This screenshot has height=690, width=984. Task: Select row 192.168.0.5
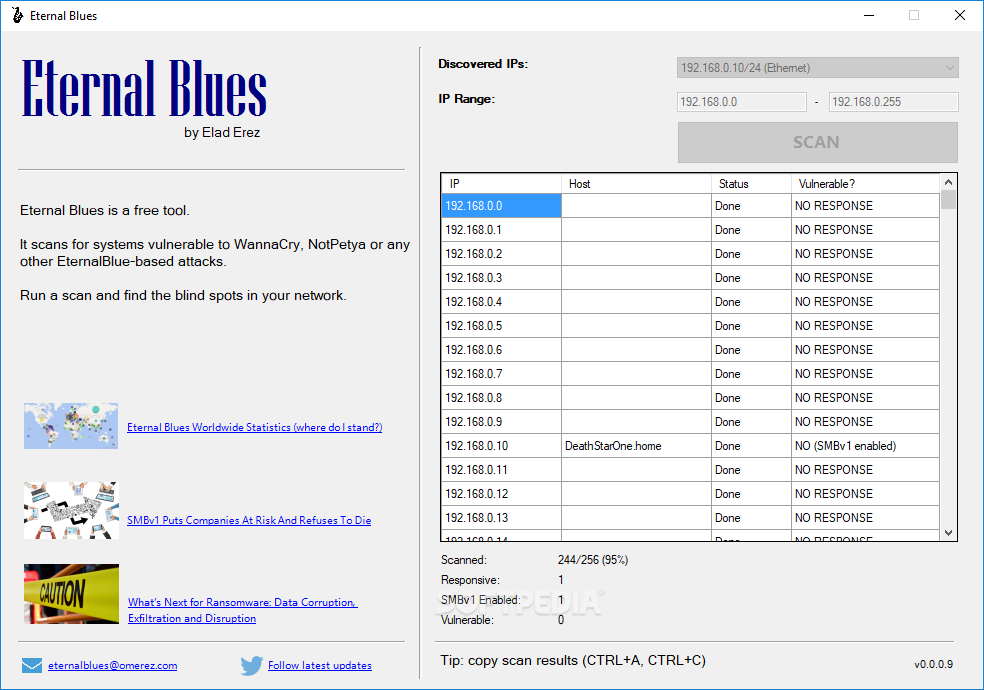pyautogui.click(x=690, y=326)
